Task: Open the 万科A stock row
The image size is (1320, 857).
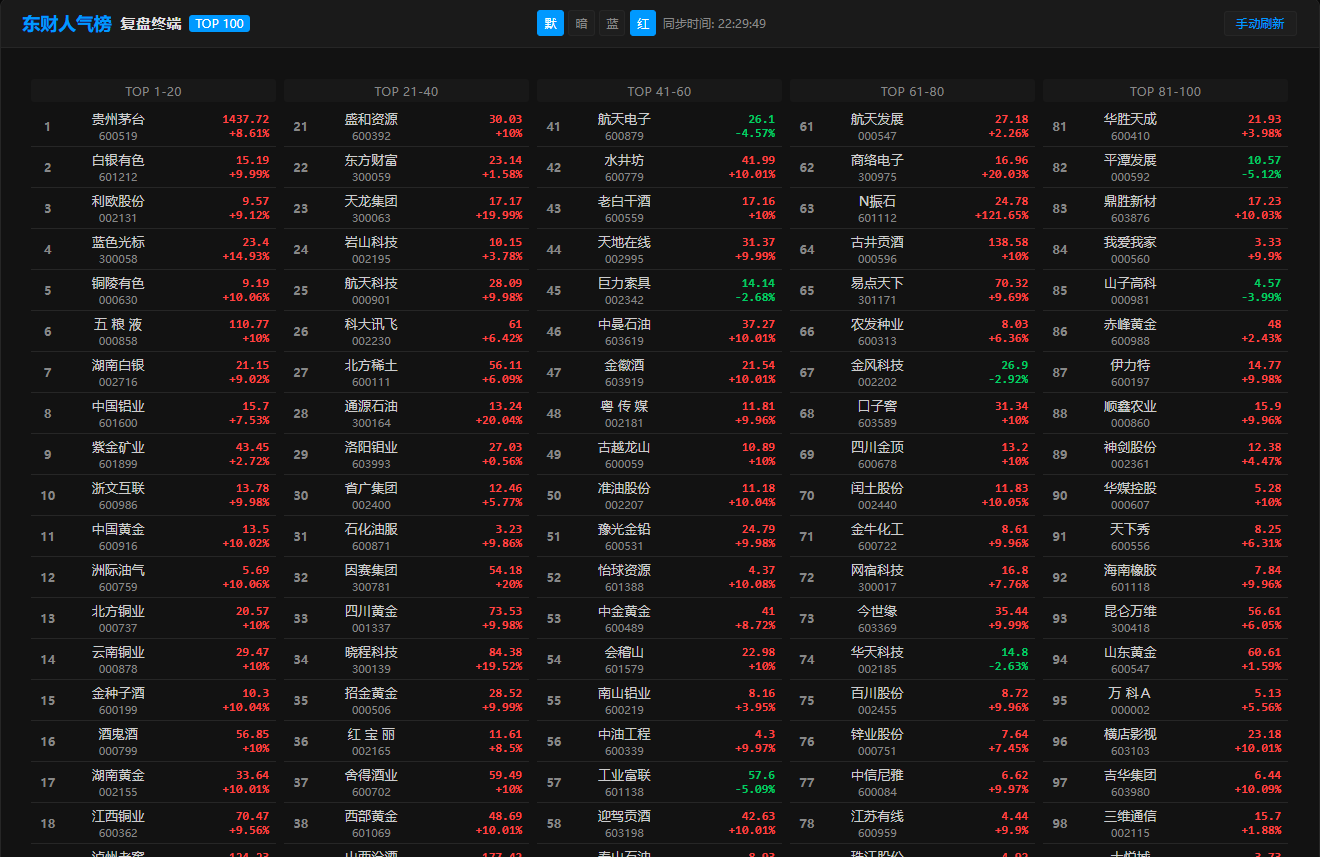Action: 1165,700
